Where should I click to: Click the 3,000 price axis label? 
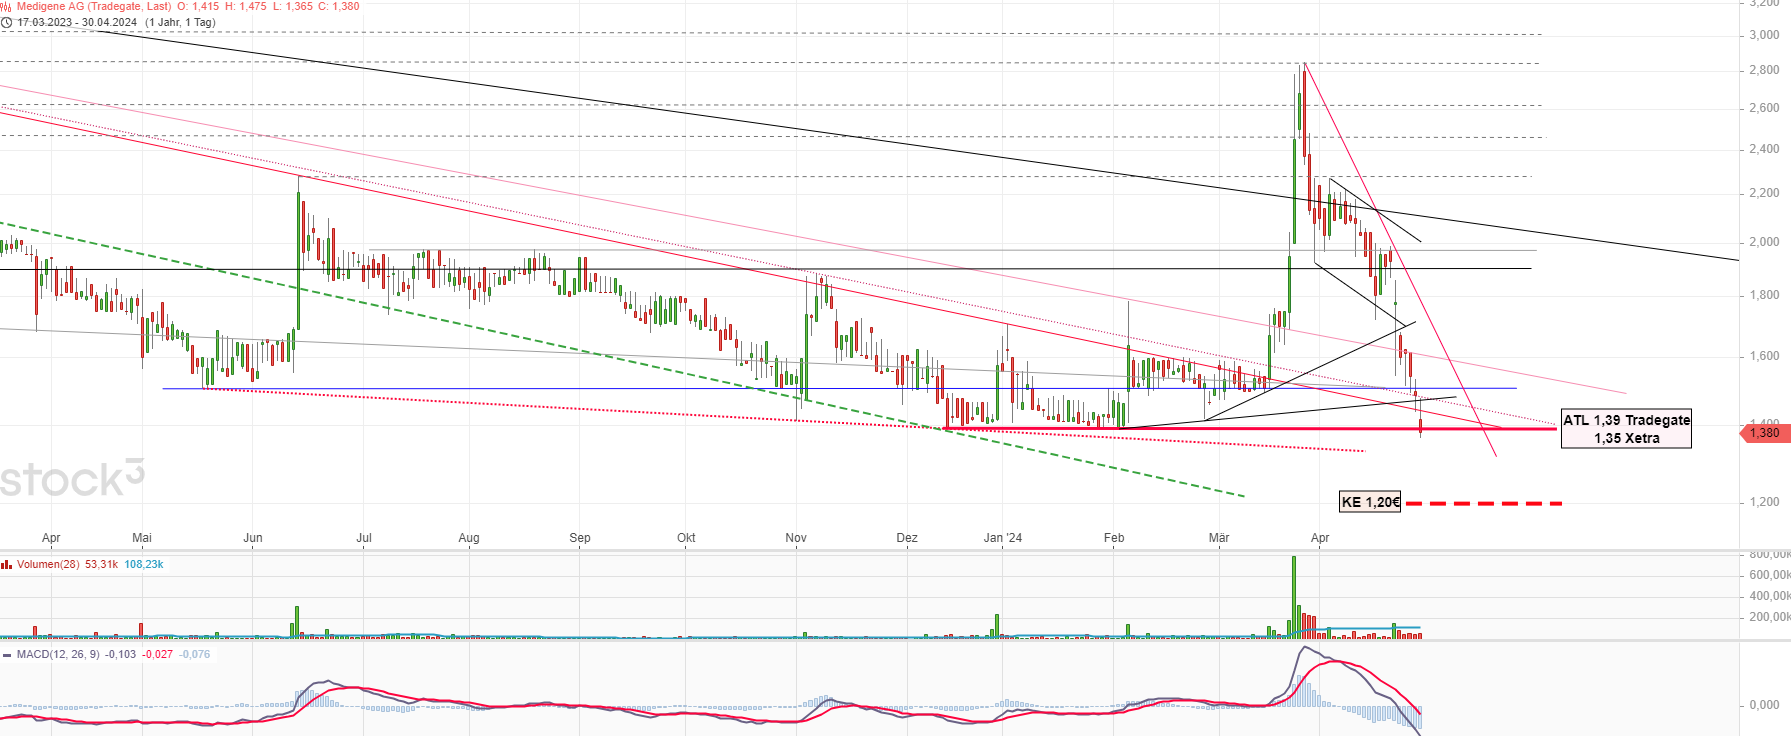pos(1764,35)
